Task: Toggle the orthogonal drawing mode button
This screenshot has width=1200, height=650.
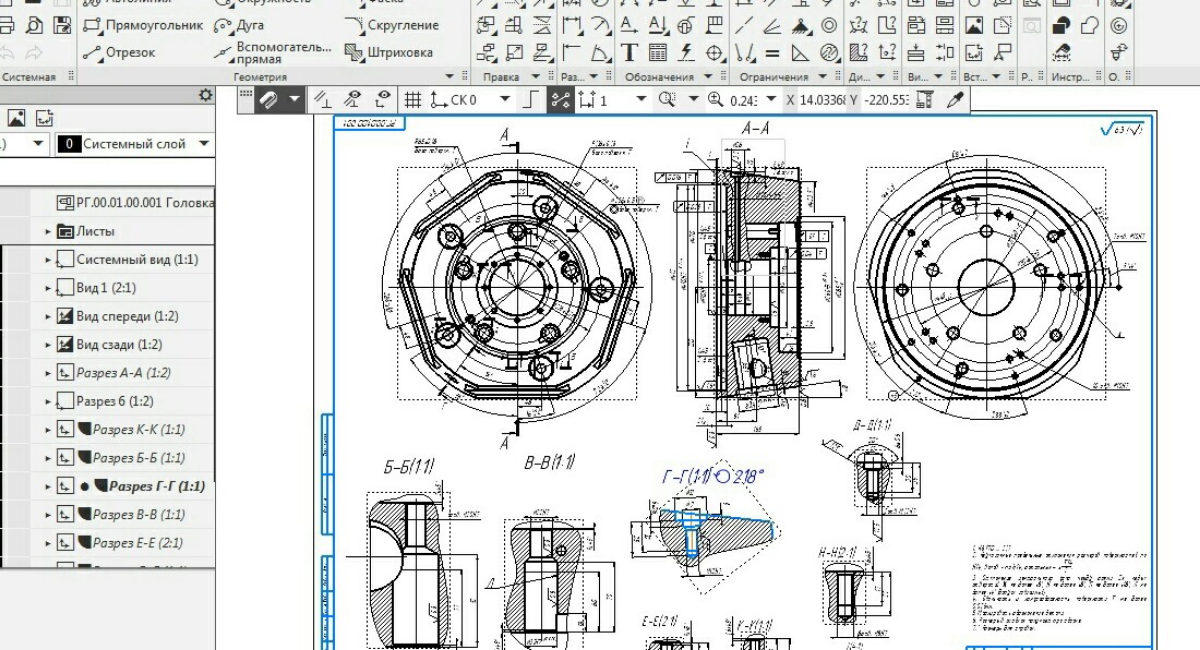Action: [x=532, y=99]
